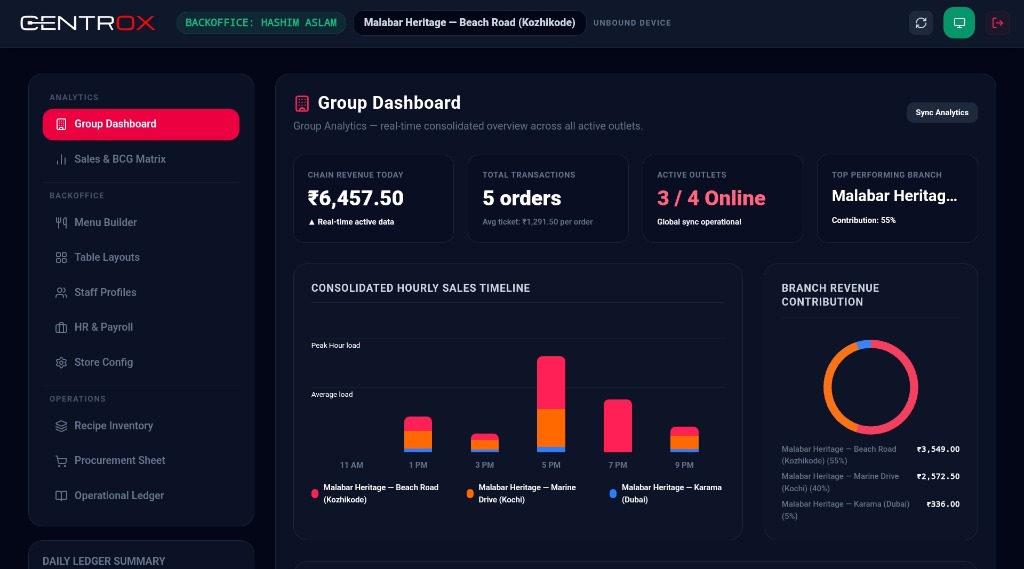This screenshot has width=1024, height=569.
Task: Click the 5 PM sales bar
Action: point(551,404)
